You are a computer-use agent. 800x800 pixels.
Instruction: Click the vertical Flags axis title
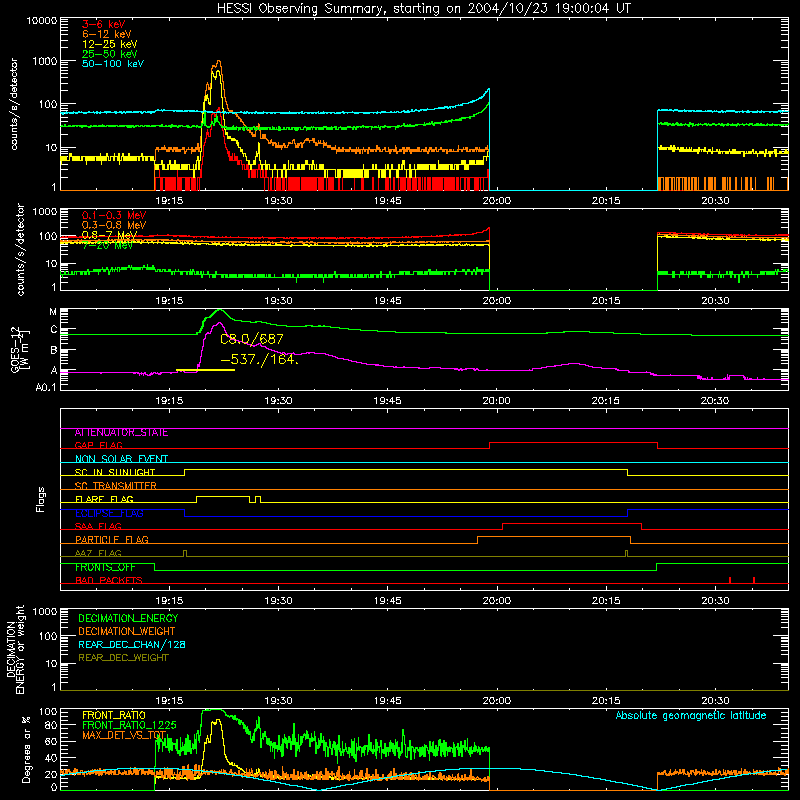pyautogui.click(x=40, y=499)
